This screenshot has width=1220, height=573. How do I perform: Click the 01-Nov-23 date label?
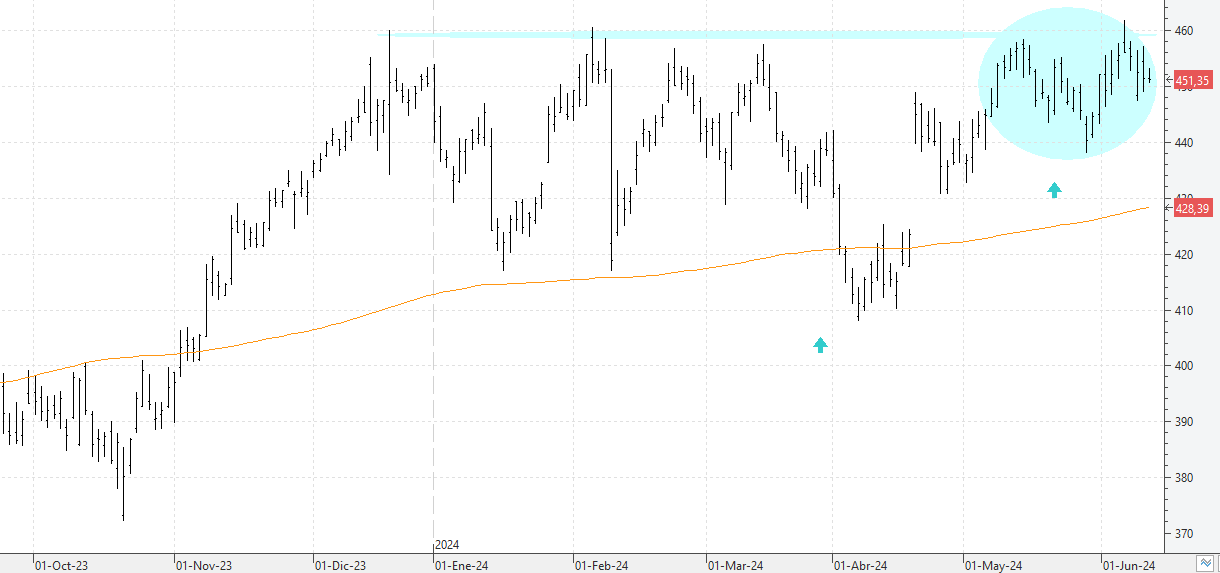[x=203, y=565]
